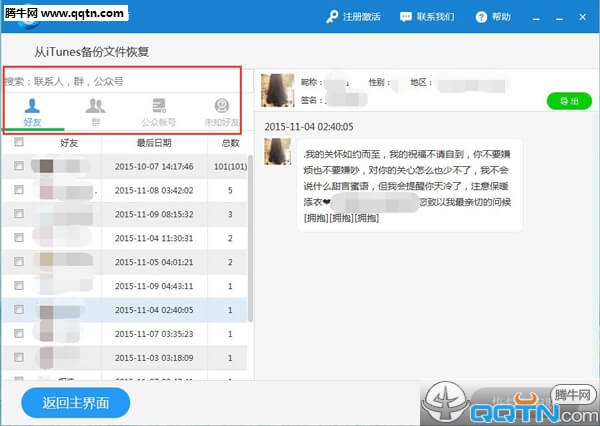Select the date cell 2015-11-05 04:01:21
The height and width of the screenshot is (426, 600).
[154, 262]
